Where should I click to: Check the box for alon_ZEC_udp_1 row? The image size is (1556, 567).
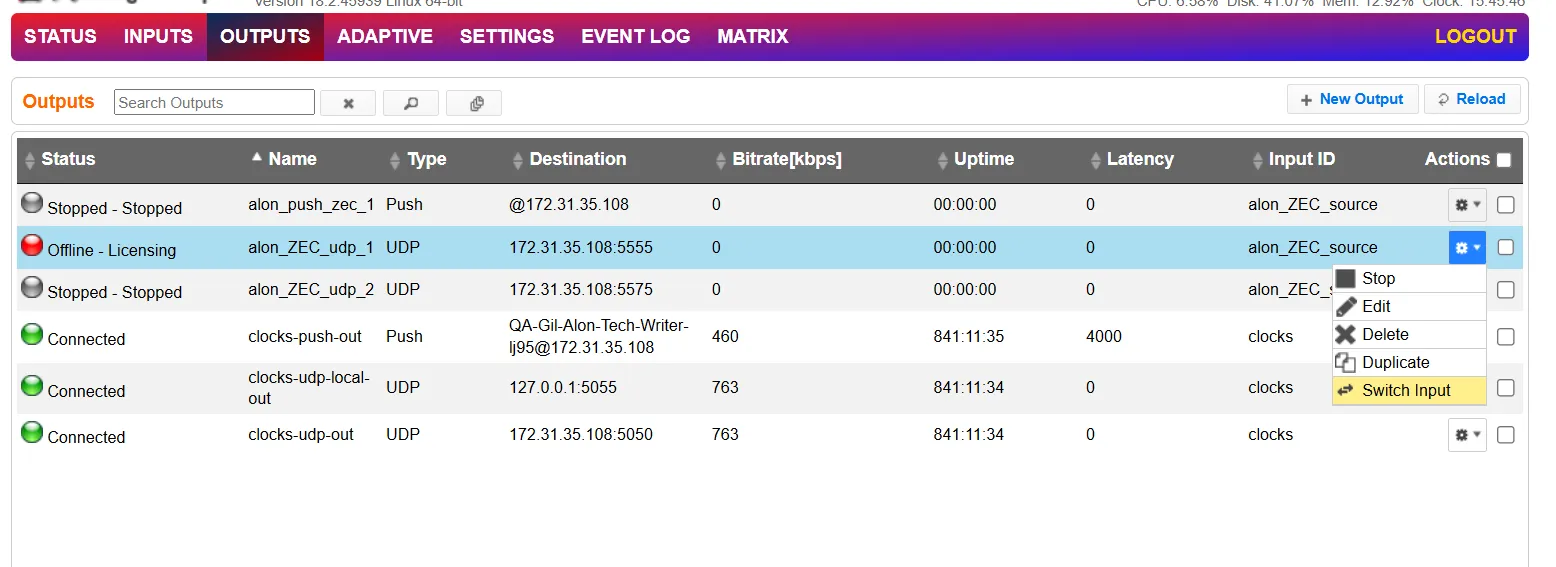click(1505, 247)
